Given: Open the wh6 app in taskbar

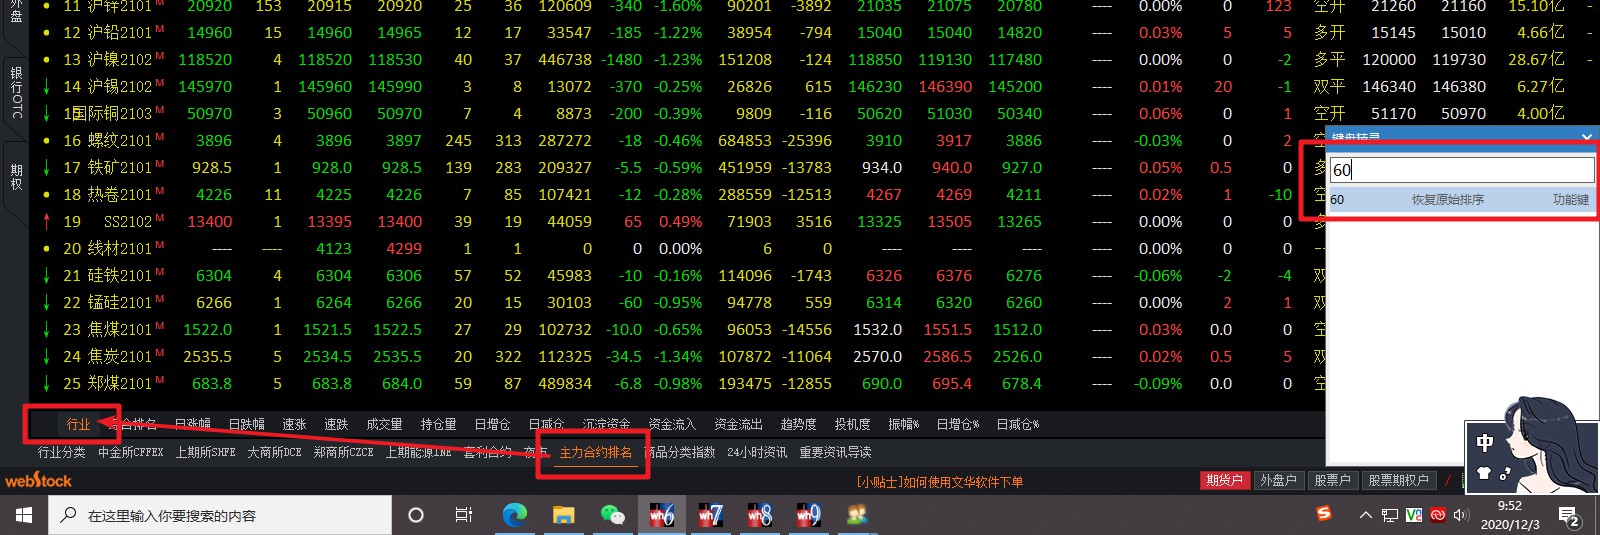Looking at the screenshot, I should (x=661, y=515).
